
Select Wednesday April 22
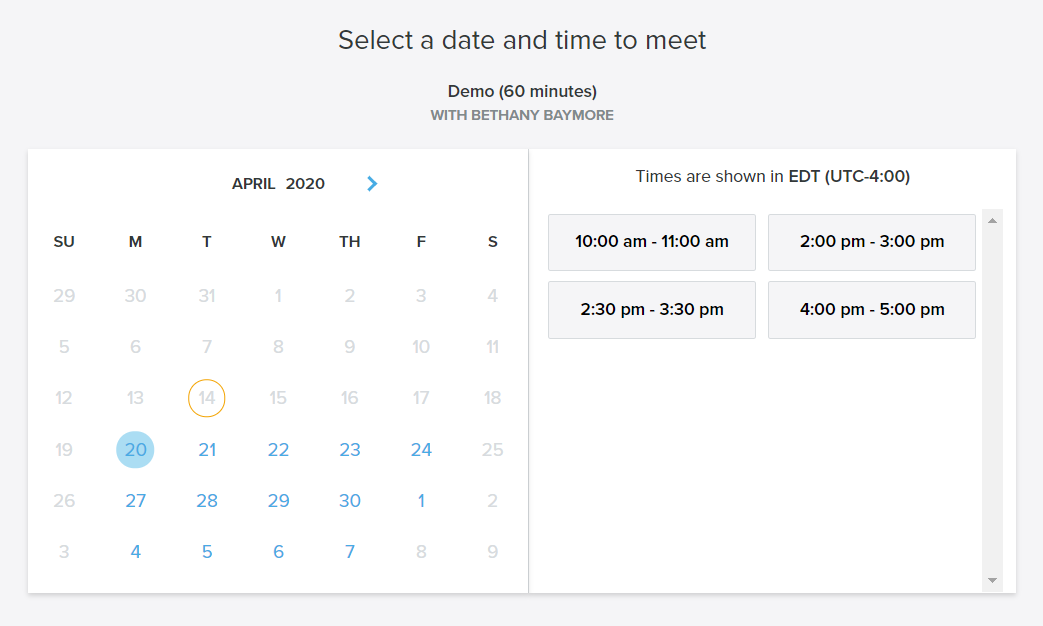[x=278, y=450]
